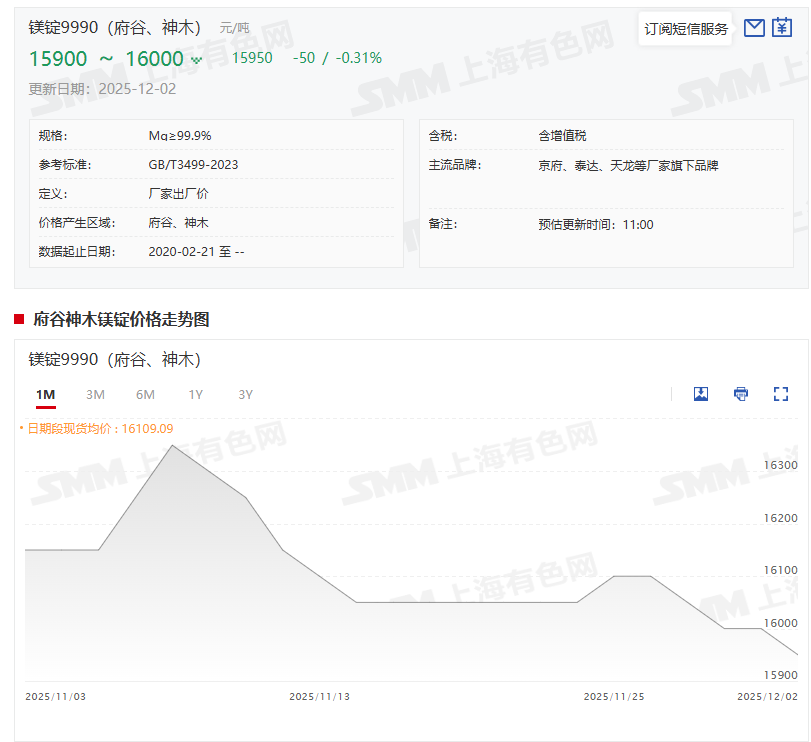Click the section heading 府谷神木镁锭价格走势图
Image resolution: width=811 pixels, height=742 pixels.
tap(121, 320)
